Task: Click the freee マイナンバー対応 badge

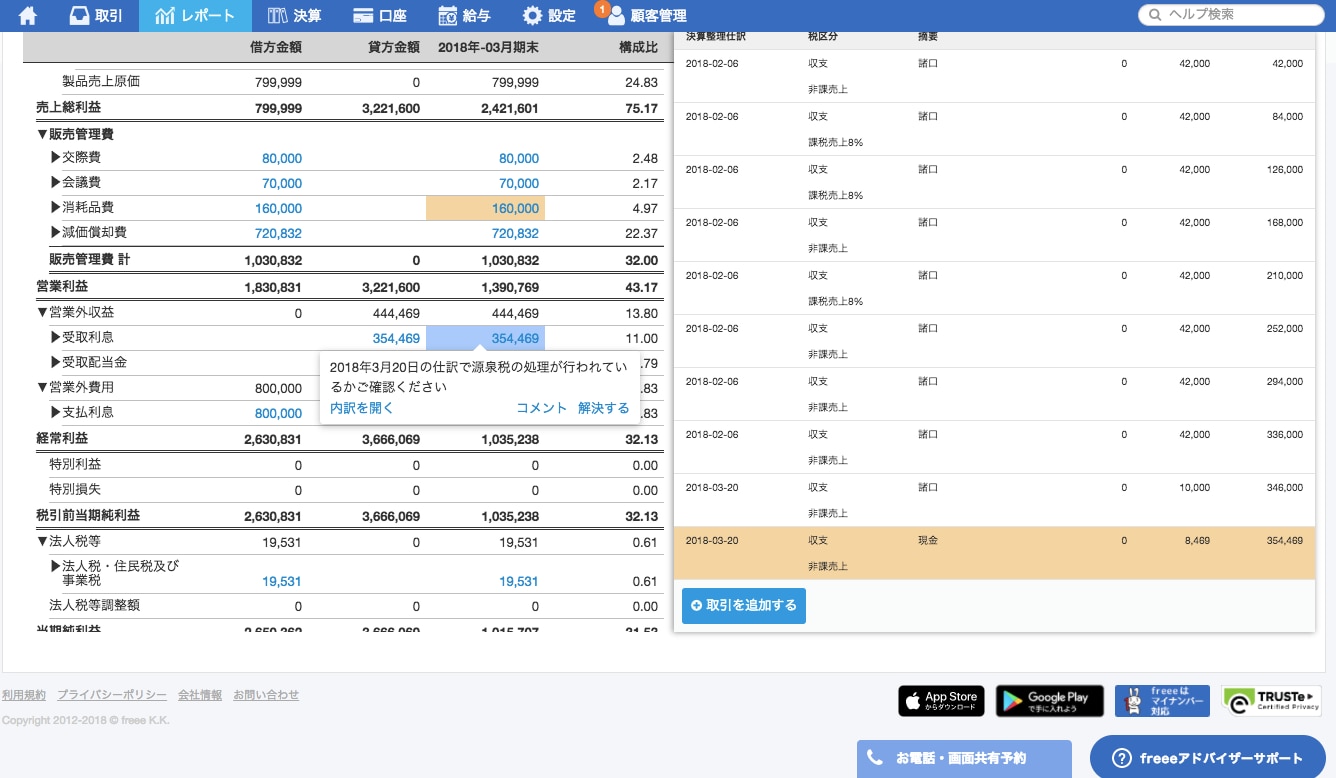Action: 1162,701
